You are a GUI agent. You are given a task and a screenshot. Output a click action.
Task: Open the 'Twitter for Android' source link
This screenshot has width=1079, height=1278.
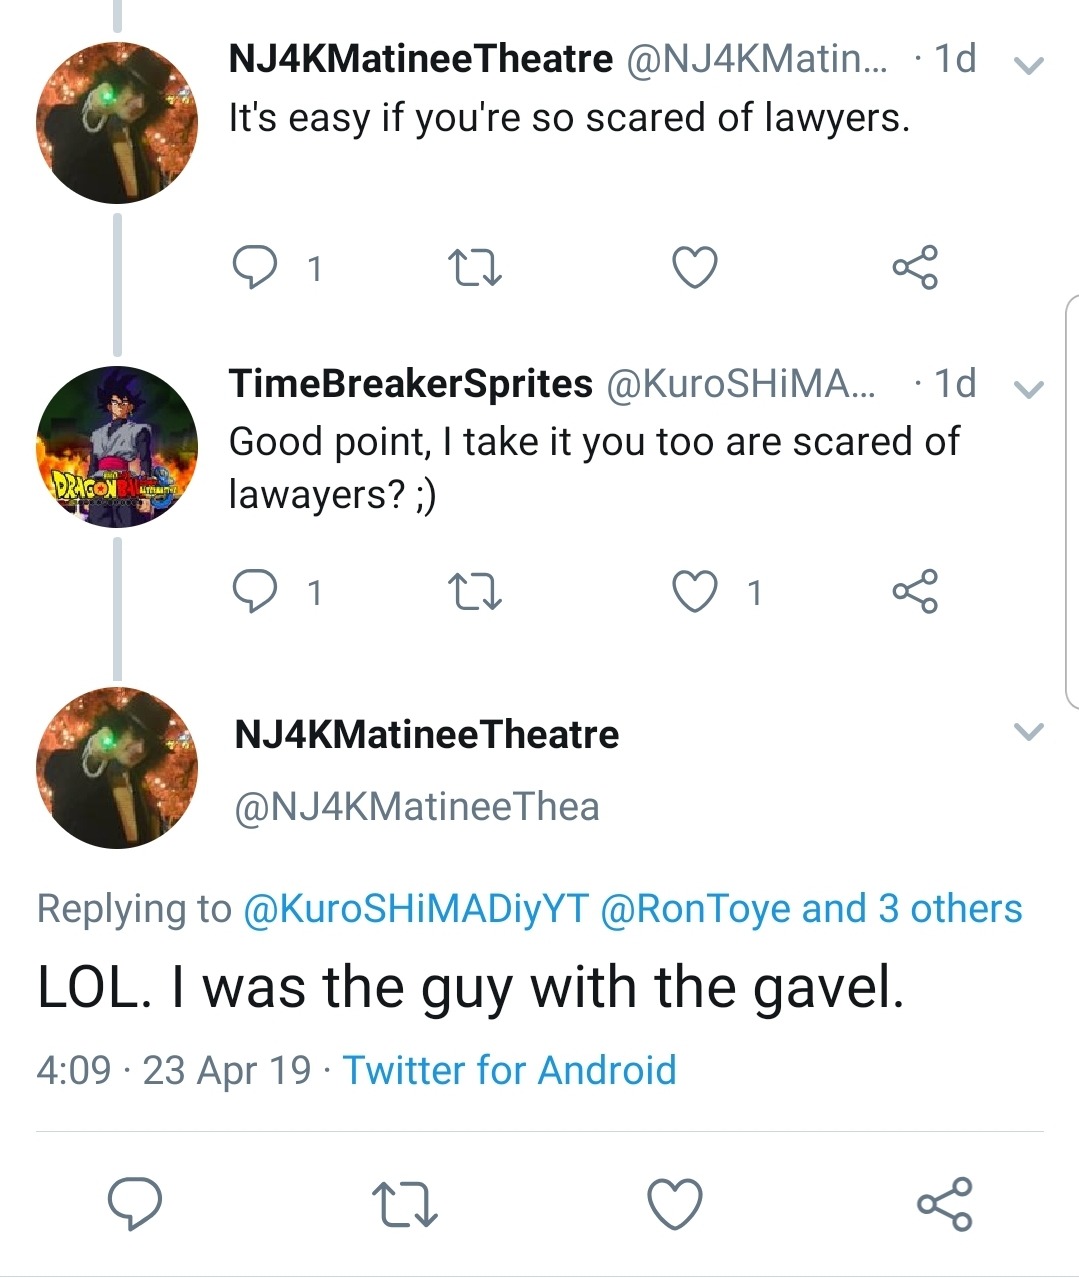(510, 1070)
